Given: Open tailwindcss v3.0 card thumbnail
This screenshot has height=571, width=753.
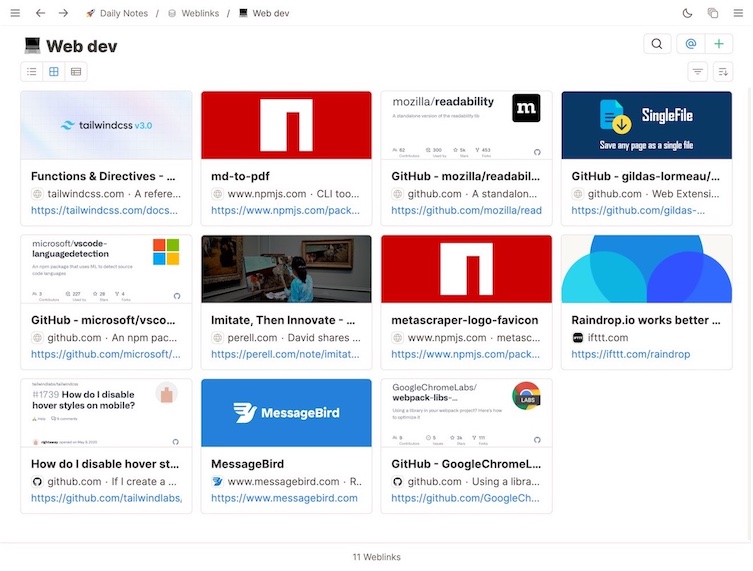Looking at the screenshot, I should tap(106, 125).
